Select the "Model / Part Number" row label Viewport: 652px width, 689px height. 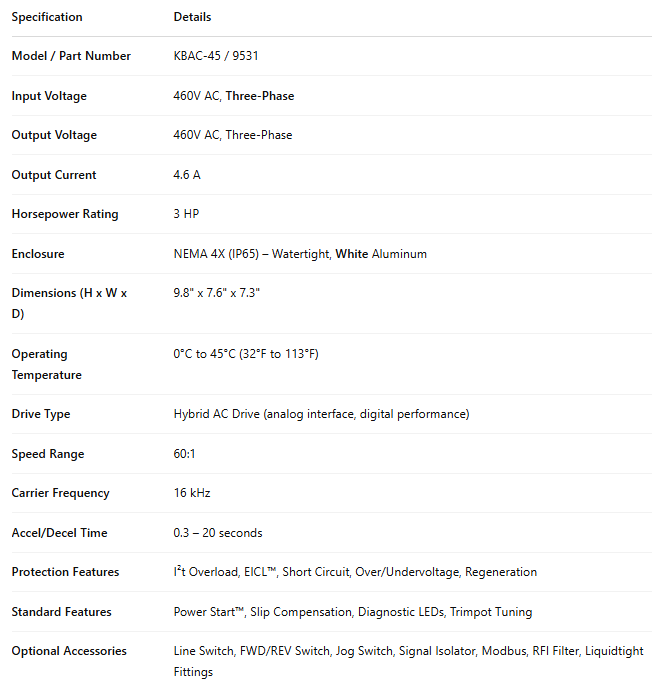tap(71, 56)
